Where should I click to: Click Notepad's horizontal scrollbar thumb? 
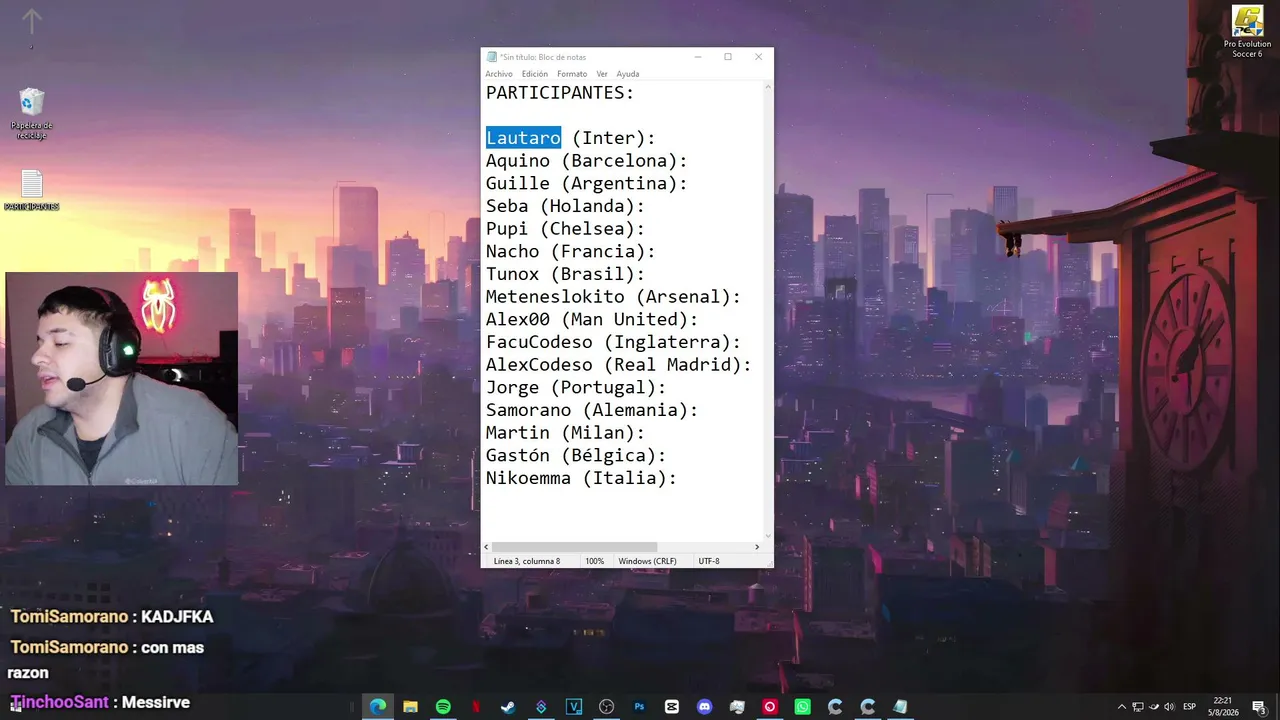pyautogui.click(x=575, y=547)
